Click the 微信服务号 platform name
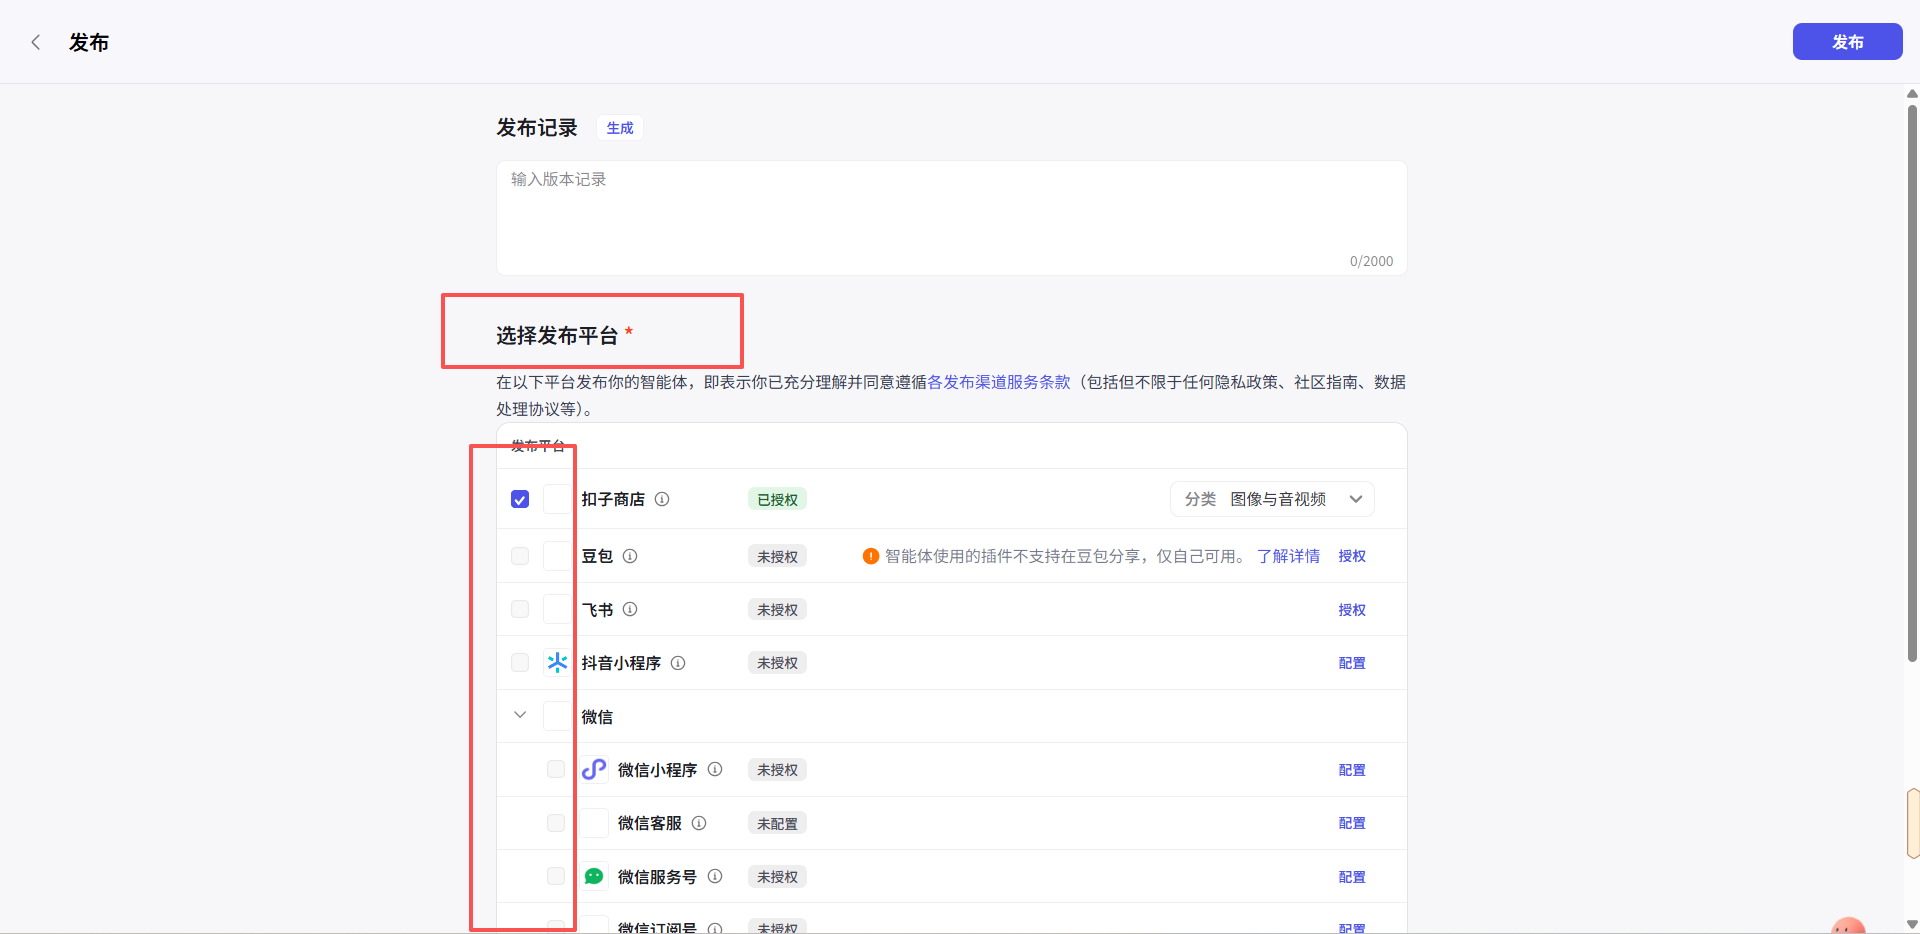This screenshot has width=1920, height=934. tap(657, 877)
